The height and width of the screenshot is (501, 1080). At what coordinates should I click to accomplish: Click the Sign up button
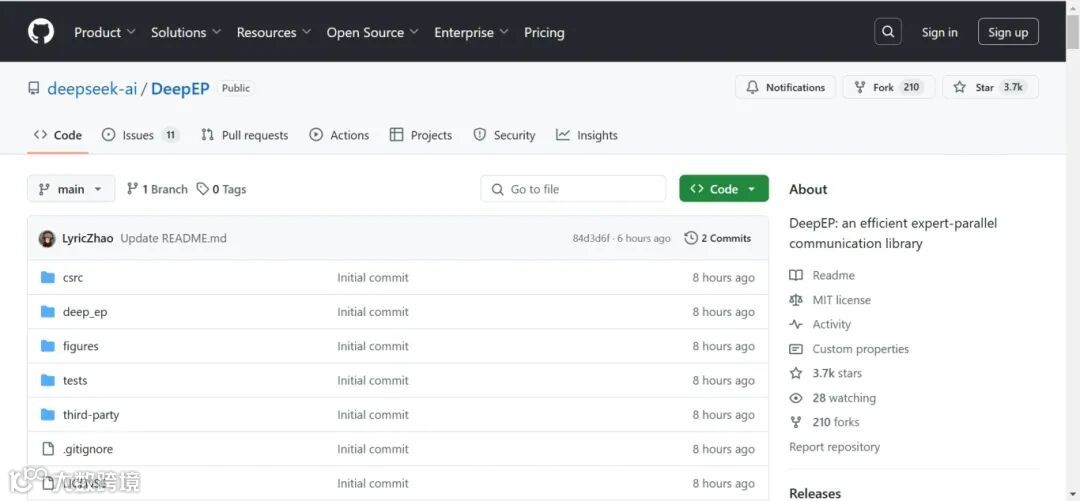click(x=1008, y=32)
